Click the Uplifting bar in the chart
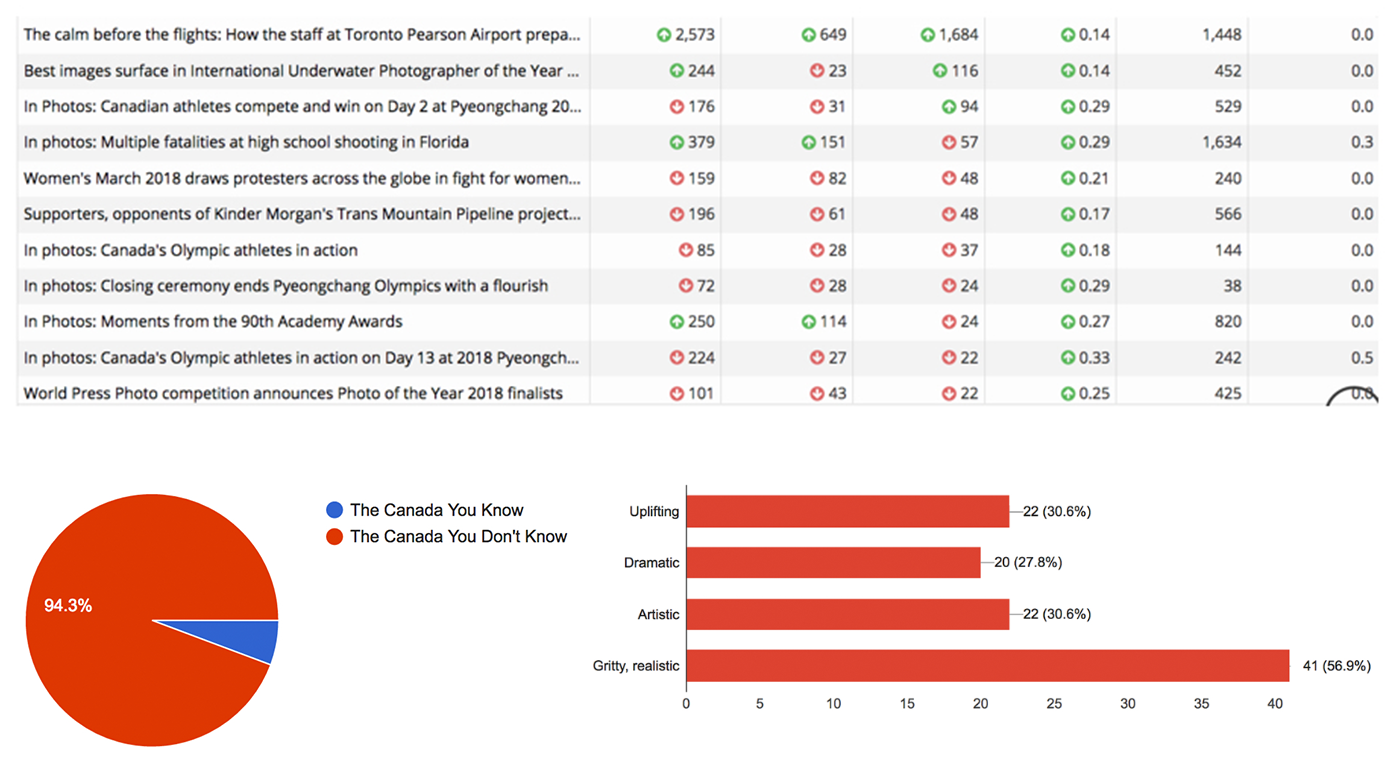This screenshot has width=1400, height=780. (848, 511)
